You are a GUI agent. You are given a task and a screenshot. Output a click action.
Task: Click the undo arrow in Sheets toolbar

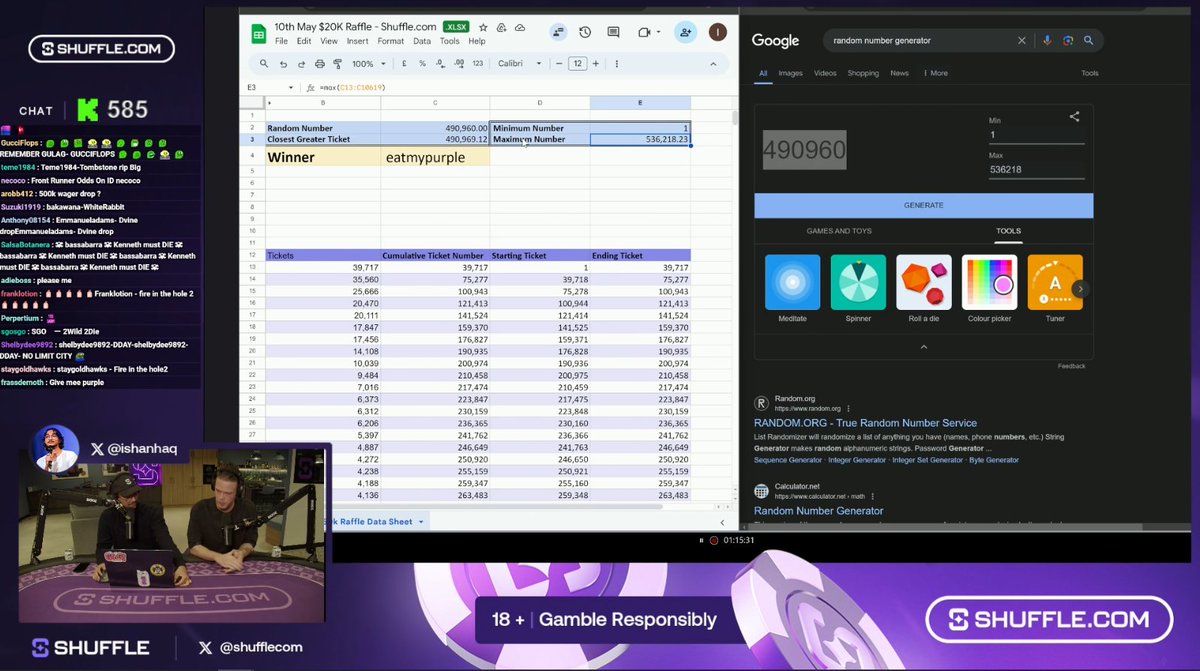click(284, 64)
